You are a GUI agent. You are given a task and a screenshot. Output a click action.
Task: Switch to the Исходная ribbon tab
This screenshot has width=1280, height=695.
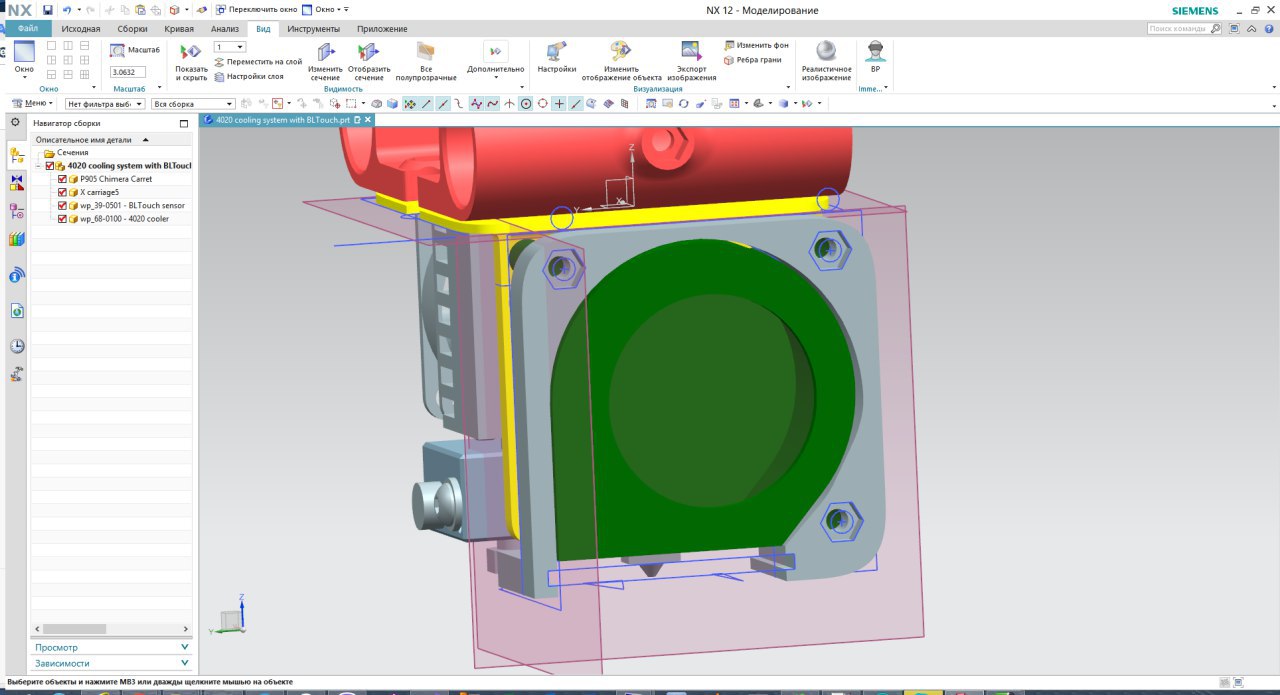81,29
